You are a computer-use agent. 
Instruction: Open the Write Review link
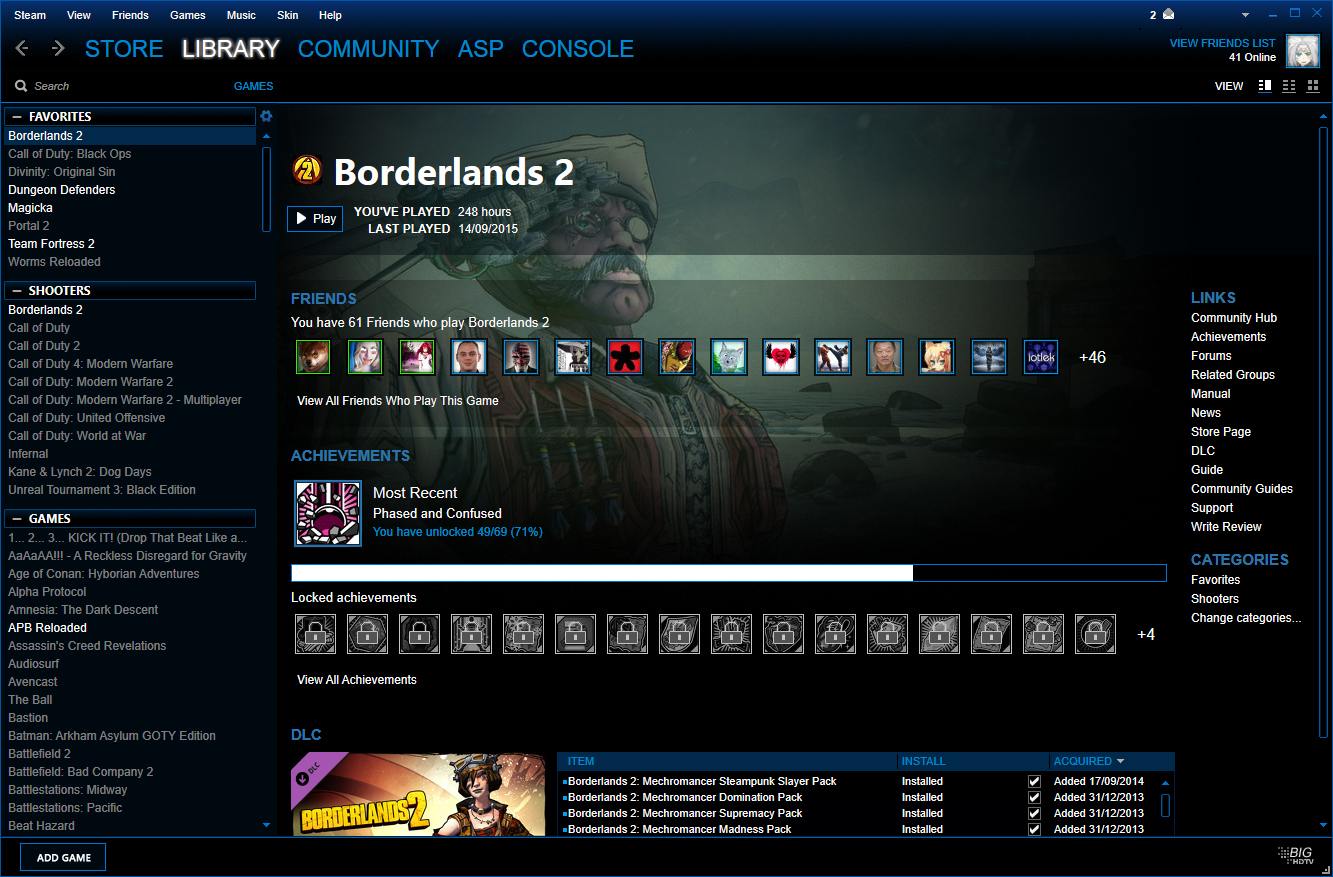click(1226, 527)
